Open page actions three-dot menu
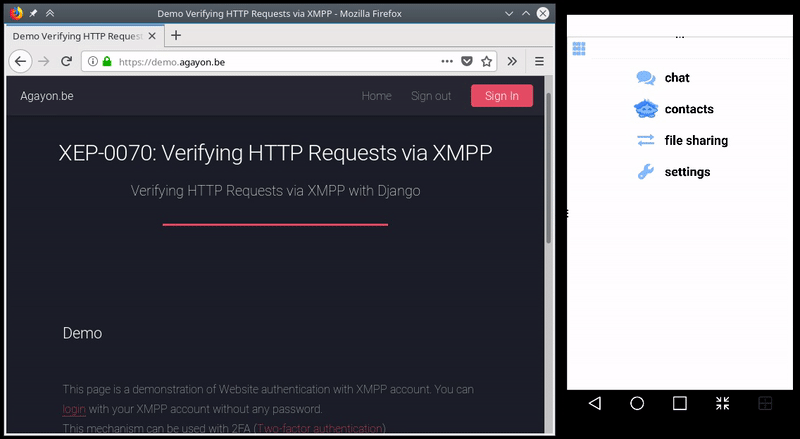This screenshot has width=800, height=439. [x=447, y=61]
